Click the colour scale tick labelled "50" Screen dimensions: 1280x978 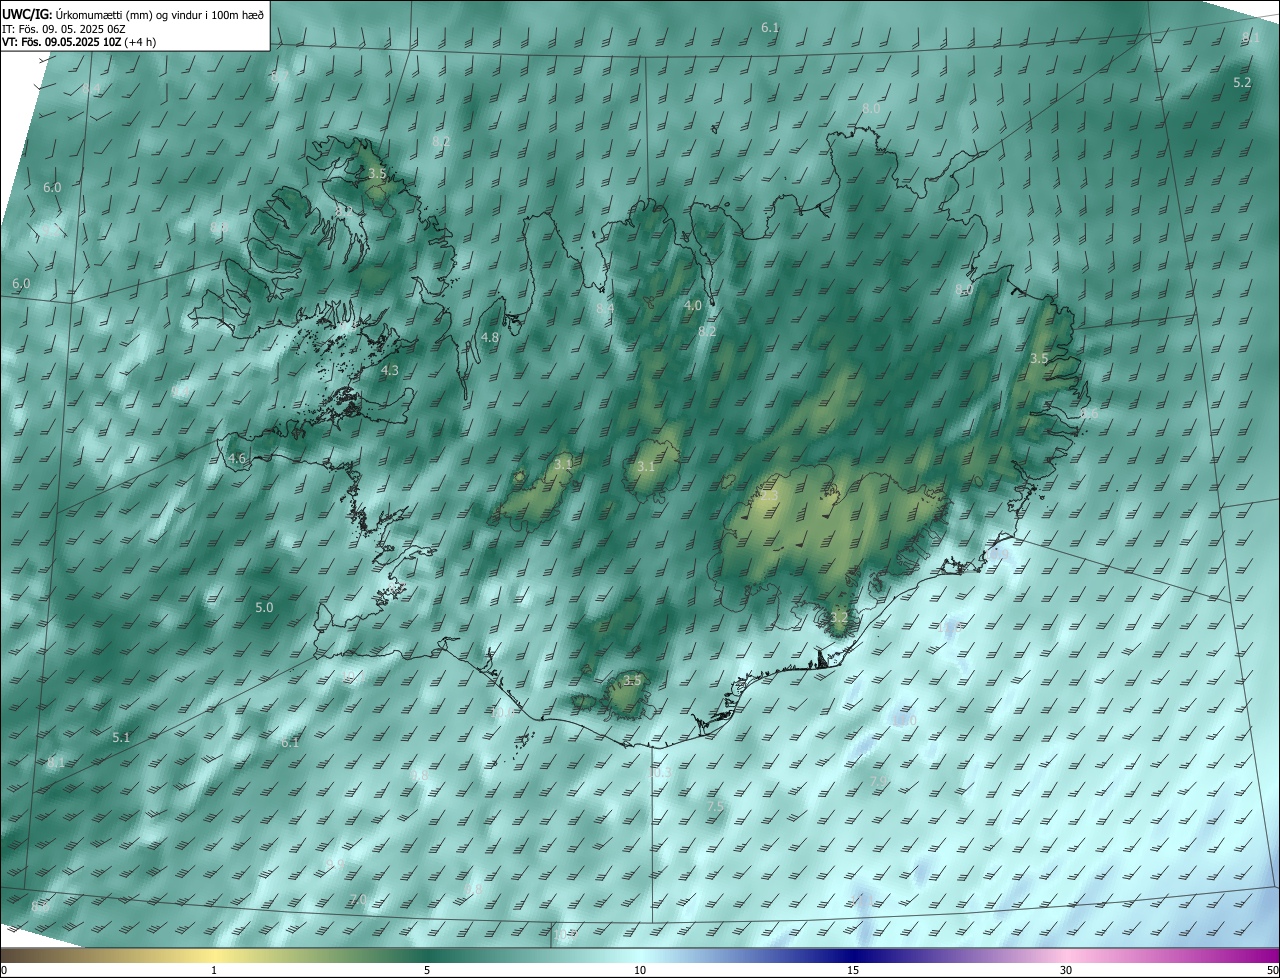pos(1272,970)
